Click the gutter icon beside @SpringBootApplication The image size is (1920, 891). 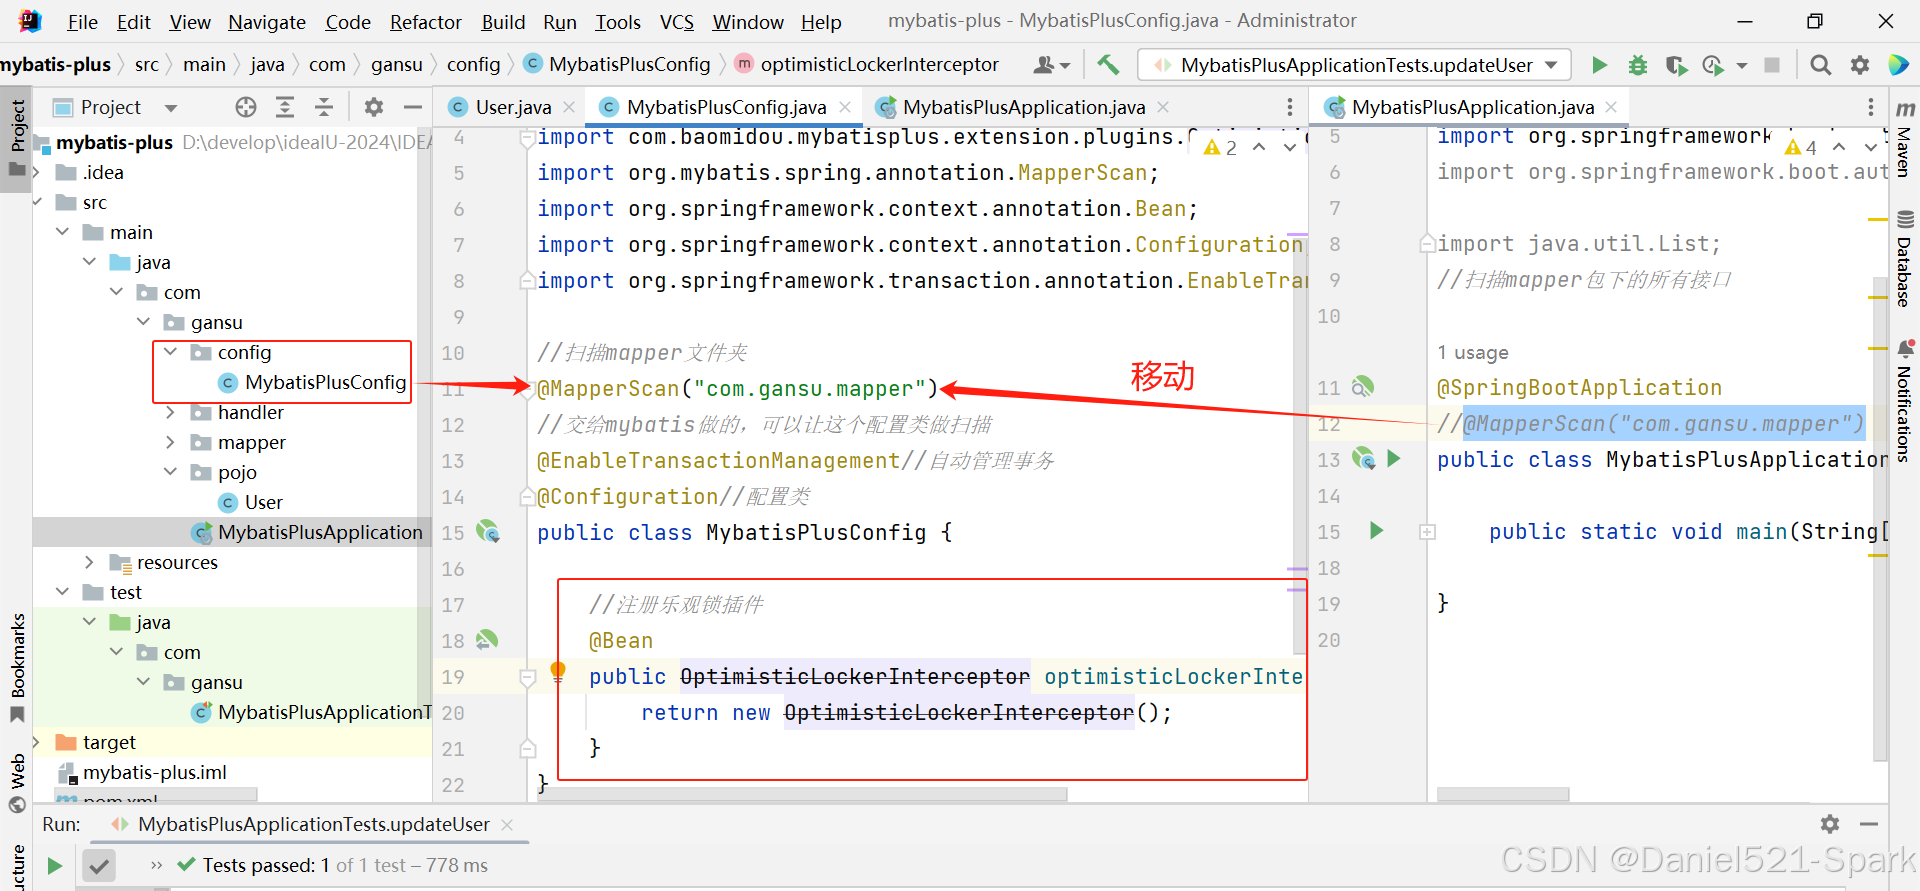coord(1363,387)
